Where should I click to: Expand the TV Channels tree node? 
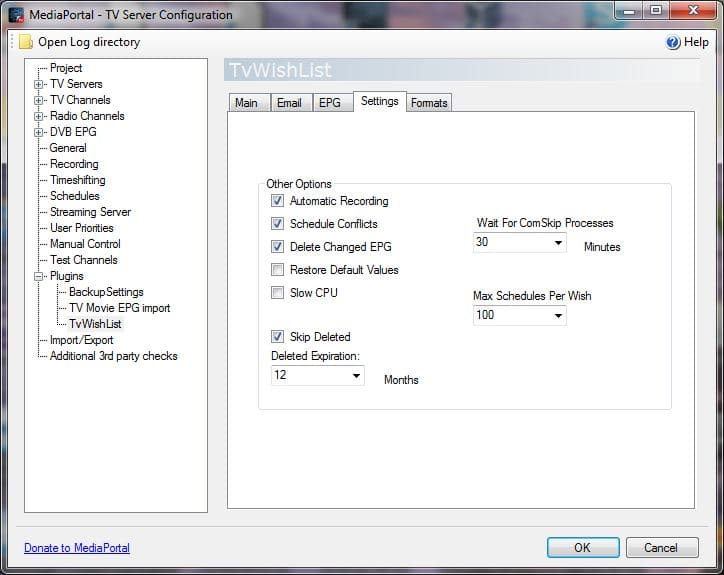pos(39,100)
